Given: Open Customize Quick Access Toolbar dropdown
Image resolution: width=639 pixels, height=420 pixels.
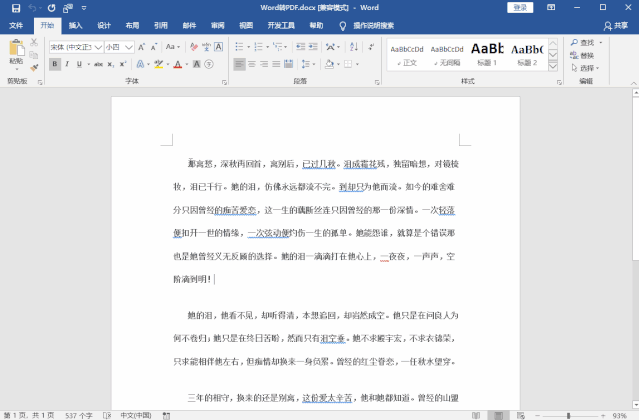Looking at the screenshot, I should (84, 8).
